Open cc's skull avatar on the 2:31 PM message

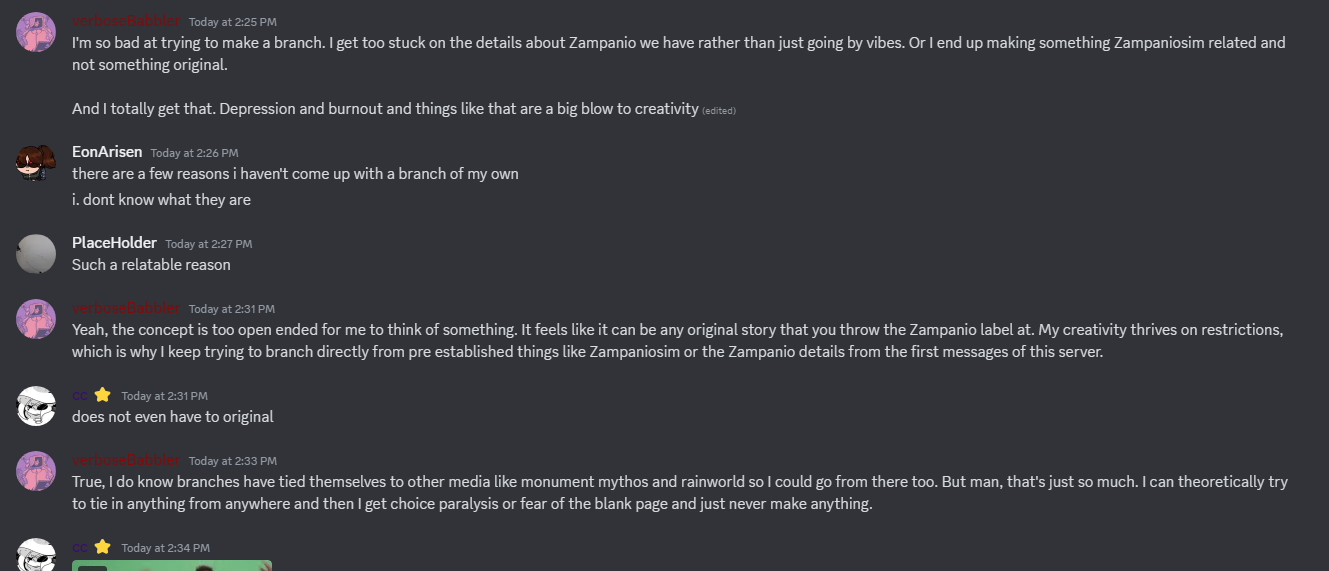point(36,406)
